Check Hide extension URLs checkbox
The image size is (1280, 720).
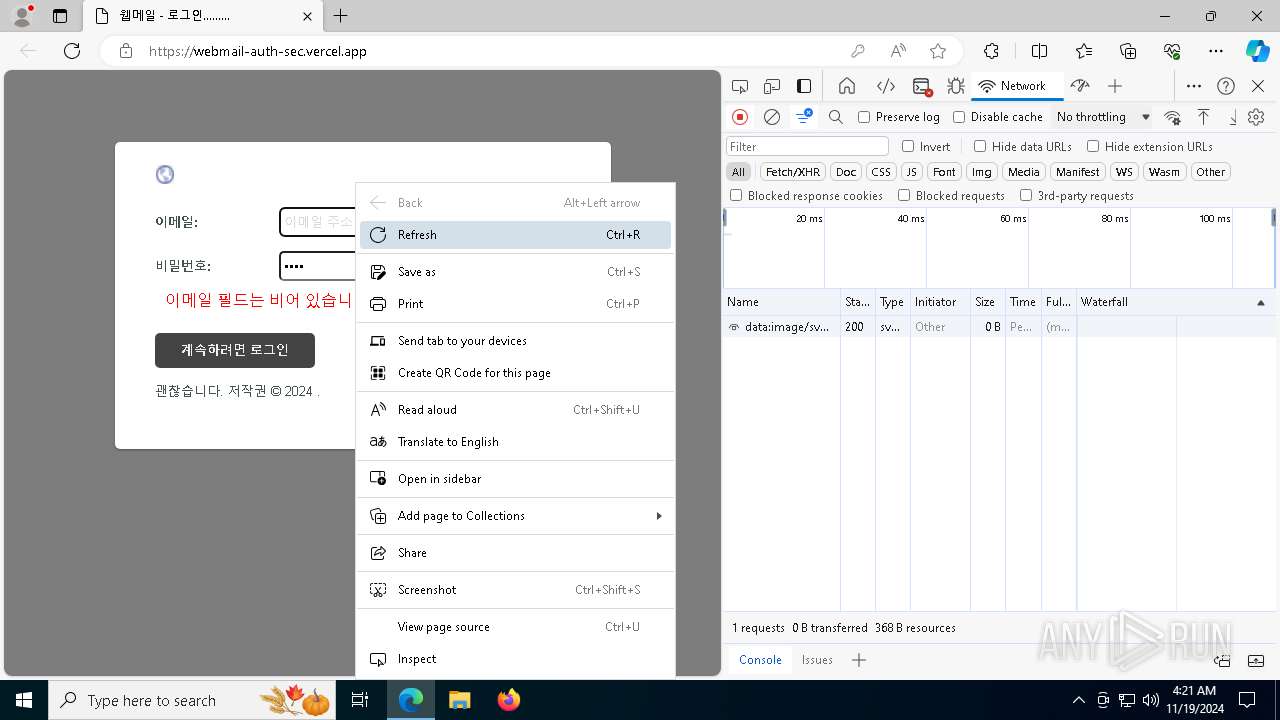point(1093,146)
